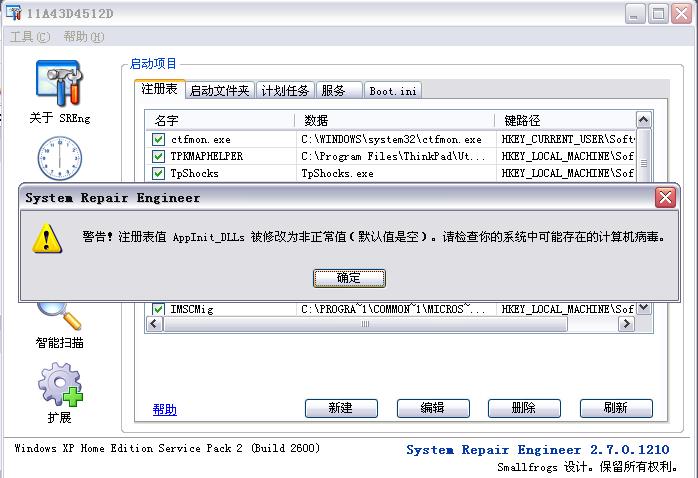Select the HKEY_CURRENT_USER key path cell
Image resolution: width=698 pixels, height=478 pixels.
568,139
